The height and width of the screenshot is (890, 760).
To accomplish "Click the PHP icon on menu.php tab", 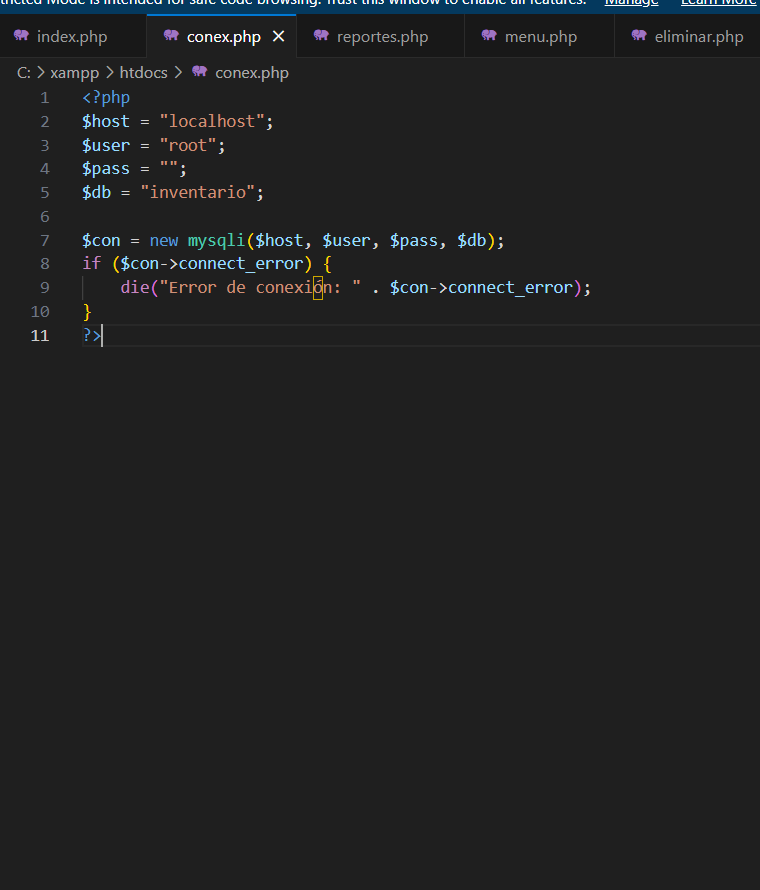I will click(x=489, y=36).
